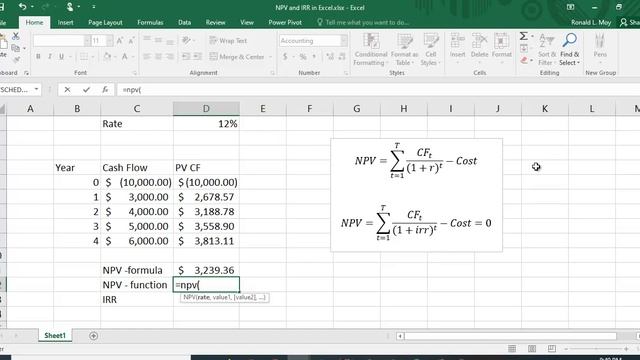
Task: Click horizontal scrollbar left arrow
Action: coord(400,336)
